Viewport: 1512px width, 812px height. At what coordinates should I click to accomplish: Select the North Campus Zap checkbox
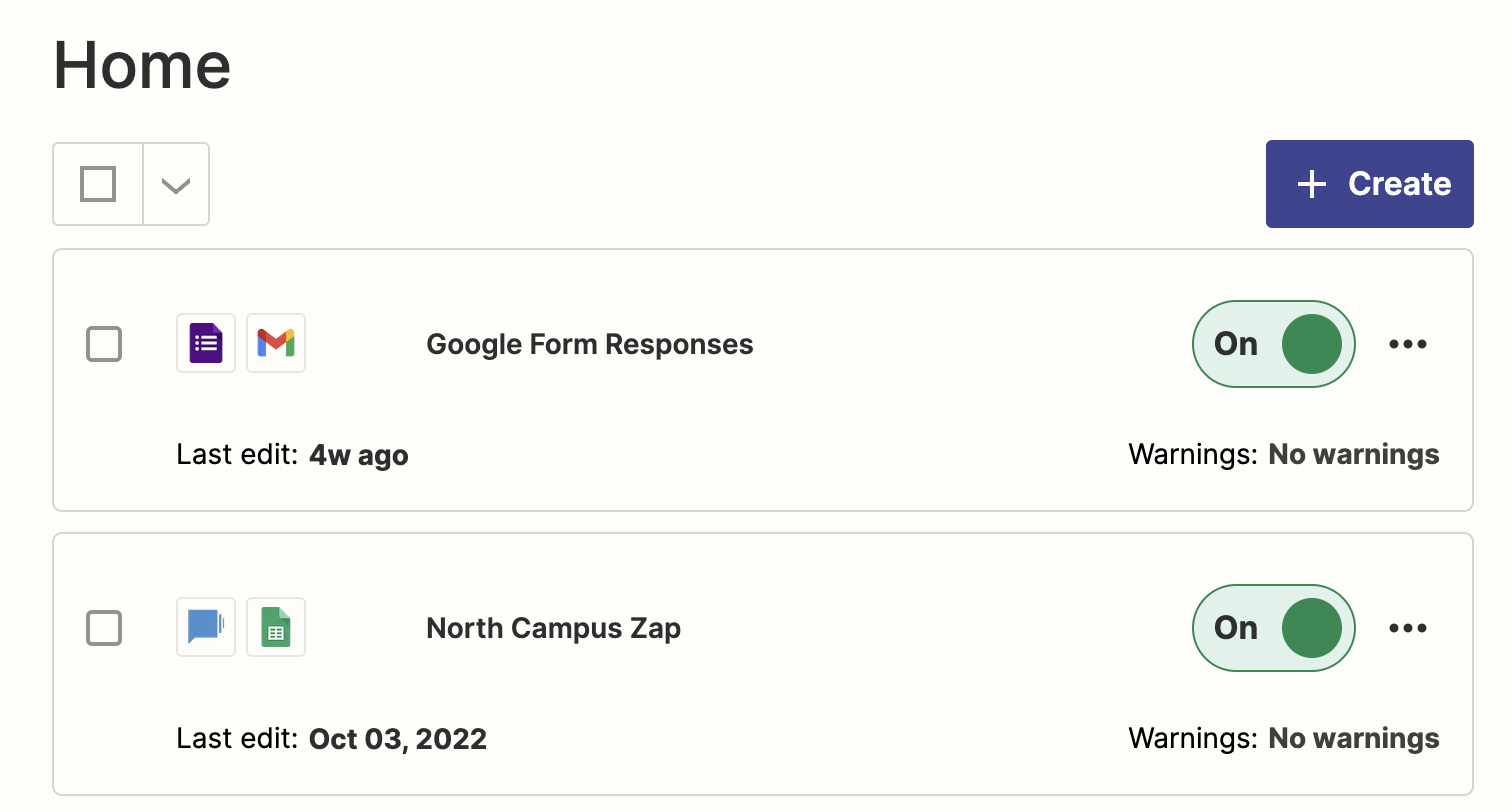coord(104,628)
